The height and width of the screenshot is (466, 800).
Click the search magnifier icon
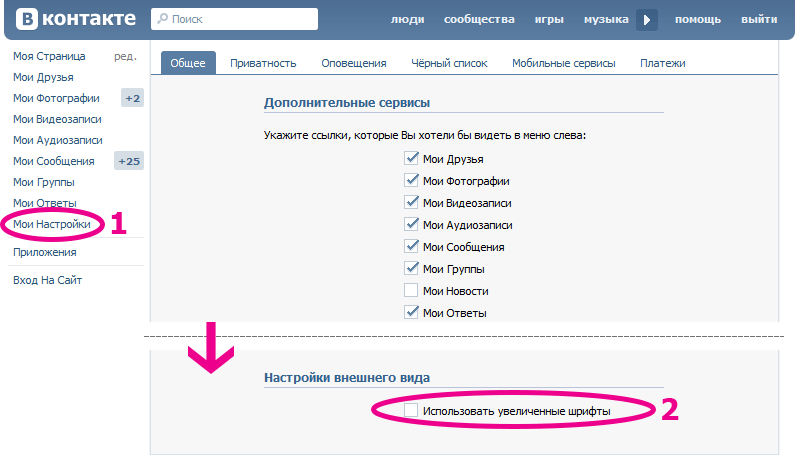[x=162, y=19]
